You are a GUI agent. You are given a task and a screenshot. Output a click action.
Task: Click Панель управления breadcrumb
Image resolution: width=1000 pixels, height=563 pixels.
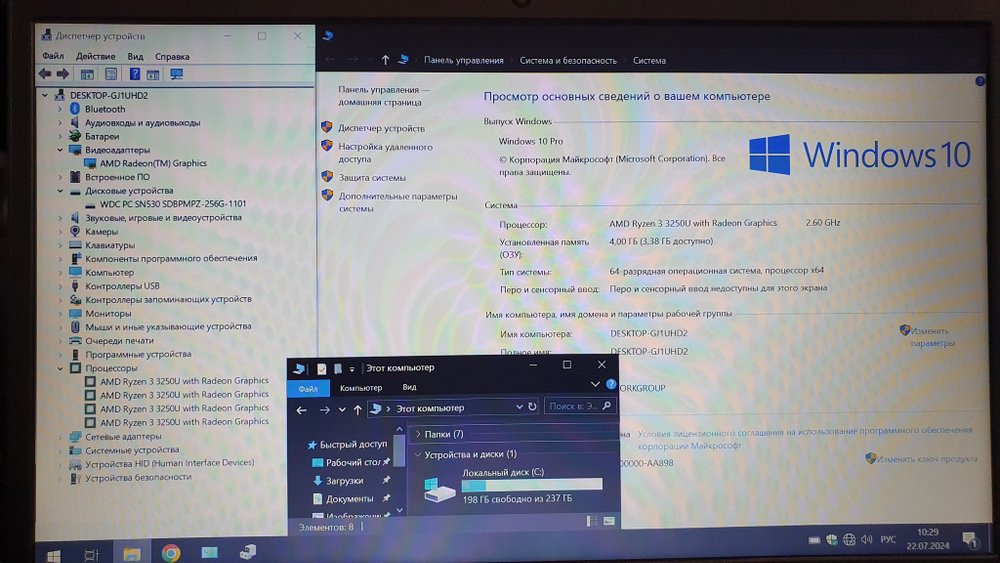click(x=464, y=61)
